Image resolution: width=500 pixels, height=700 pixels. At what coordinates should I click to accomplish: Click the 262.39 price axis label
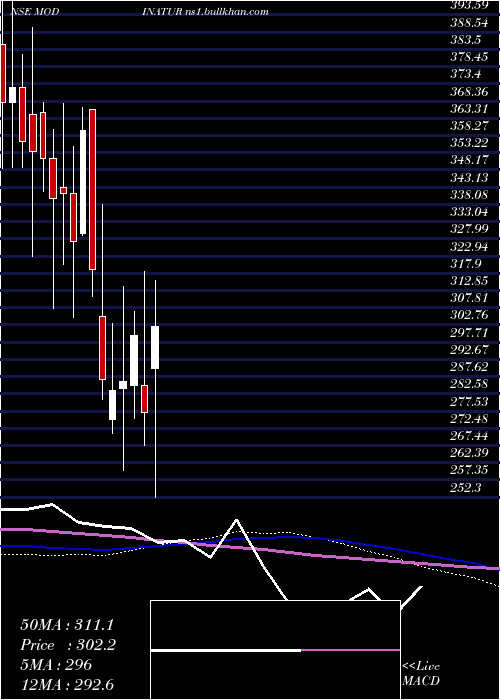470,453
